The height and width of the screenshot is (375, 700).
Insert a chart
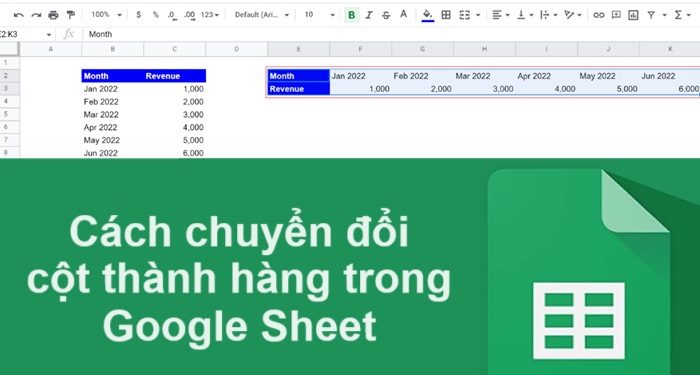[633, 15]
